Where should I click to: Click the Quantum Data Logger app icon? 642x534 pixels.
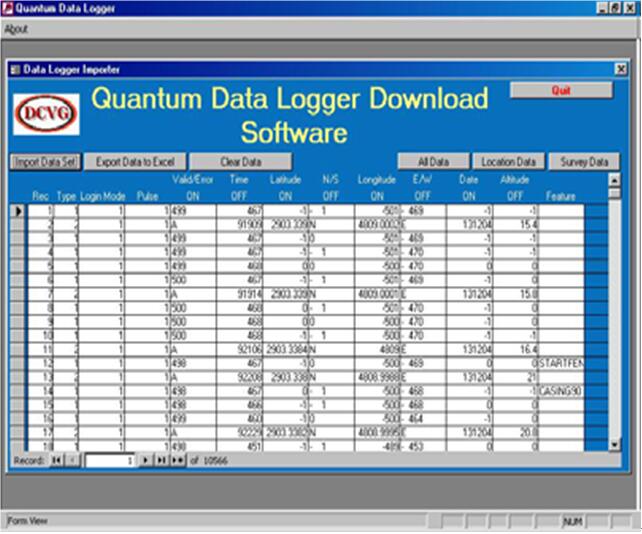pos(7,8)
